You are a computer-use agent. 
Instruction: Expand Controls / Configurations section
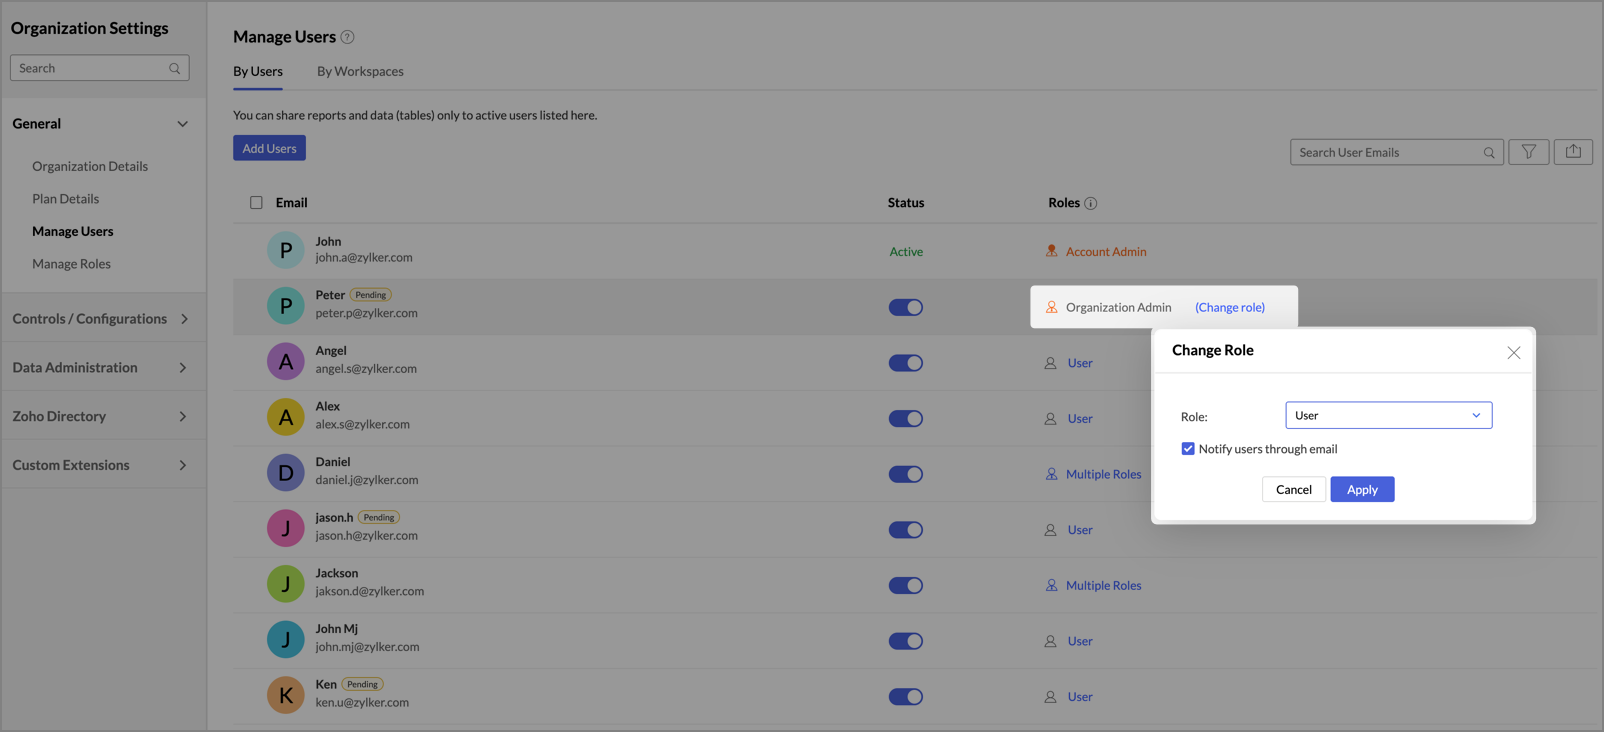click(100, 319)
